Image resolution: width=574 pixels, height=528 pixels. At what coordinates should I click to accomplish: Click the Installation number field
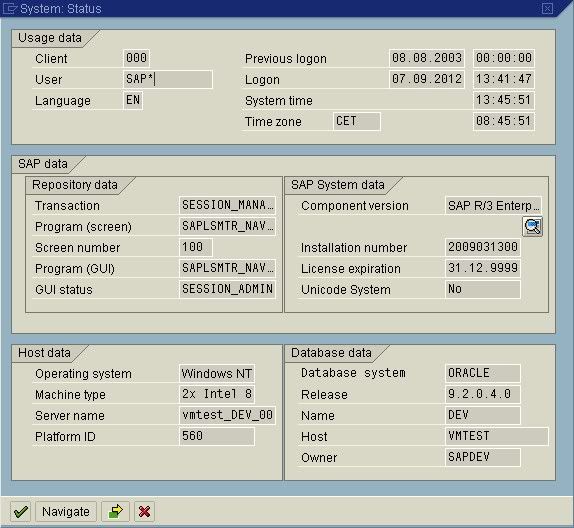[482, 247]
